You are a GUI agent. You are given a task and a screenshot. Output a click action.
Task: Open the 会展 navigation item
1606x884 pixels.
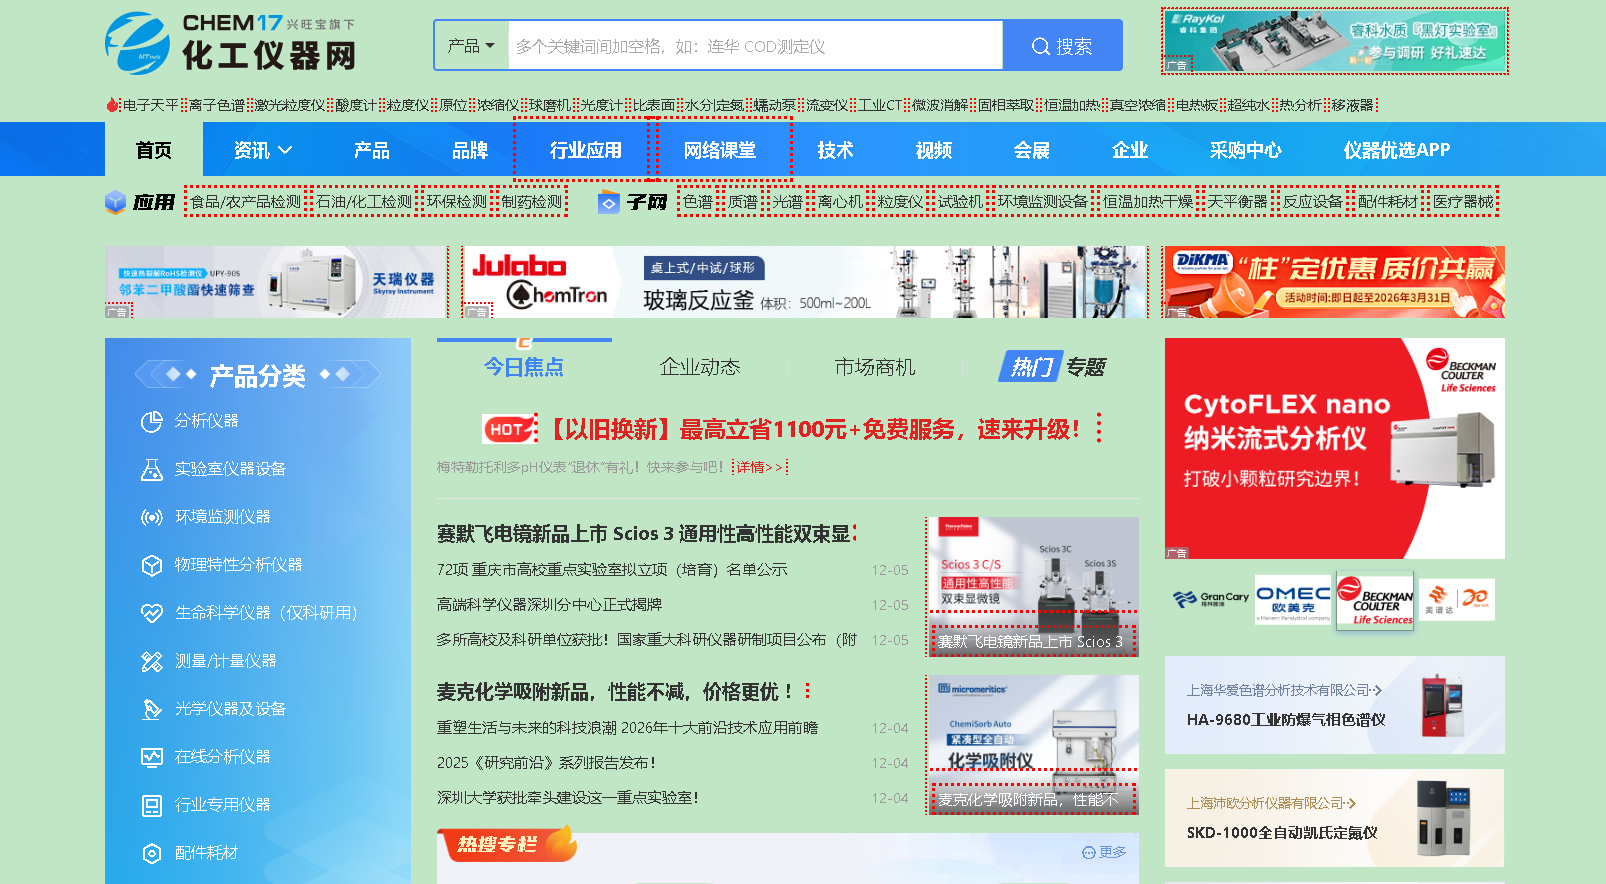[1031, 150]
